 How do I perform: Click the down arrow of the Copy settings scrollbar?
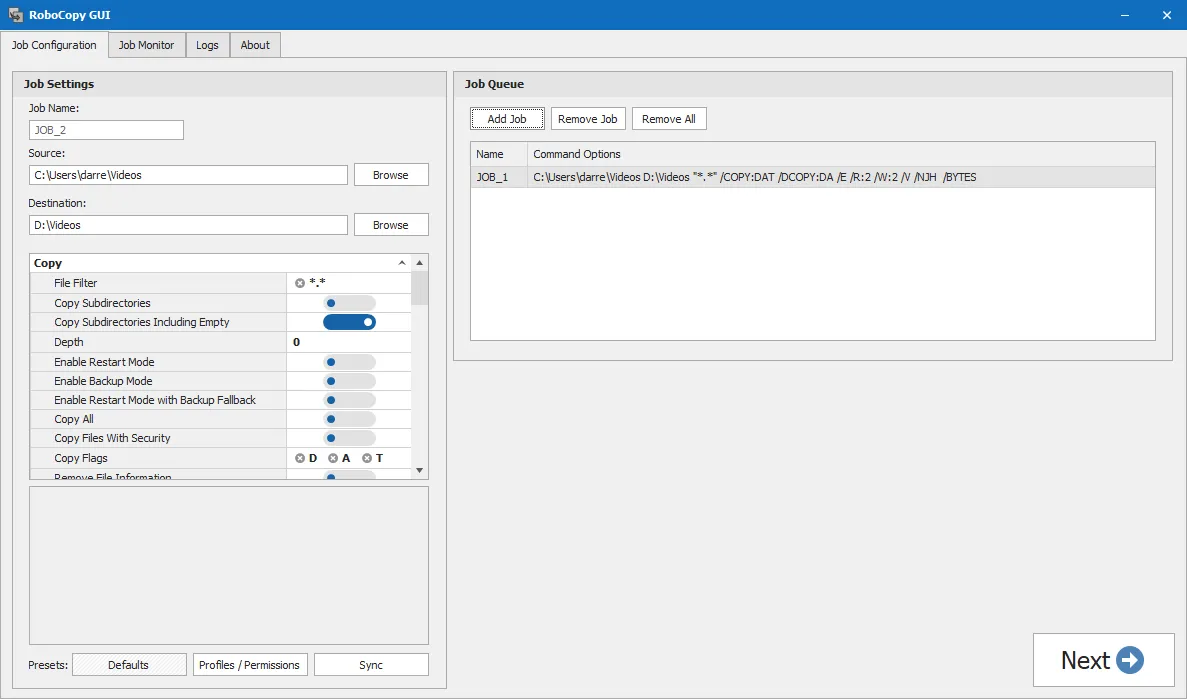(420, 469)
